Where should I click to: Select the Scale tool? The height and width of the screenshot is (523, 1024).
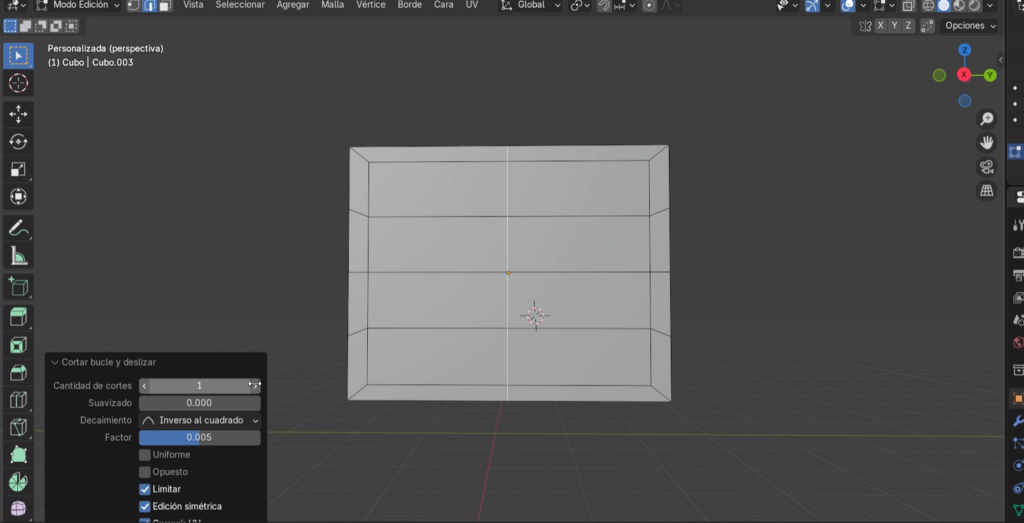pos(18,169)
